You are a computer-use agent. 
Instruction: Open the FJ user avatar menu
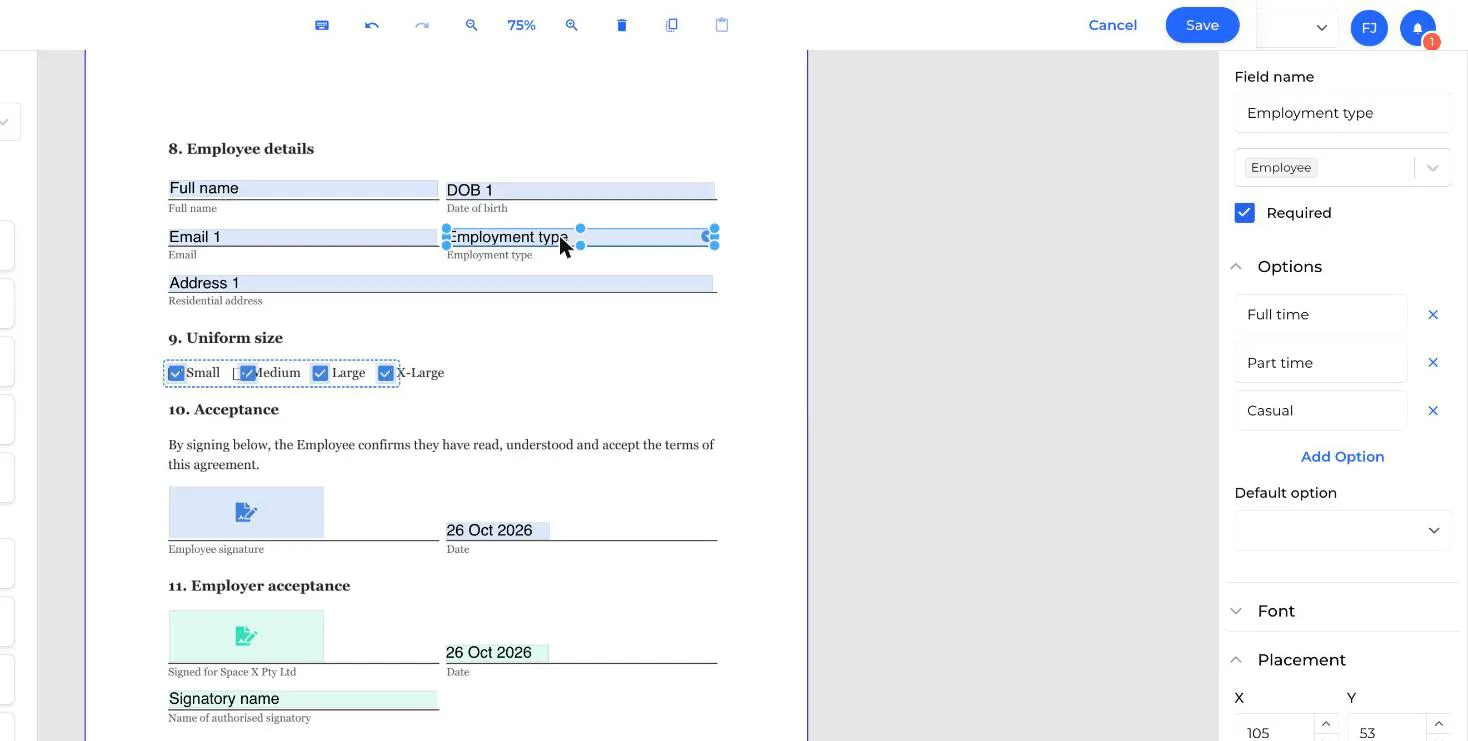[x=1369, y=27]
